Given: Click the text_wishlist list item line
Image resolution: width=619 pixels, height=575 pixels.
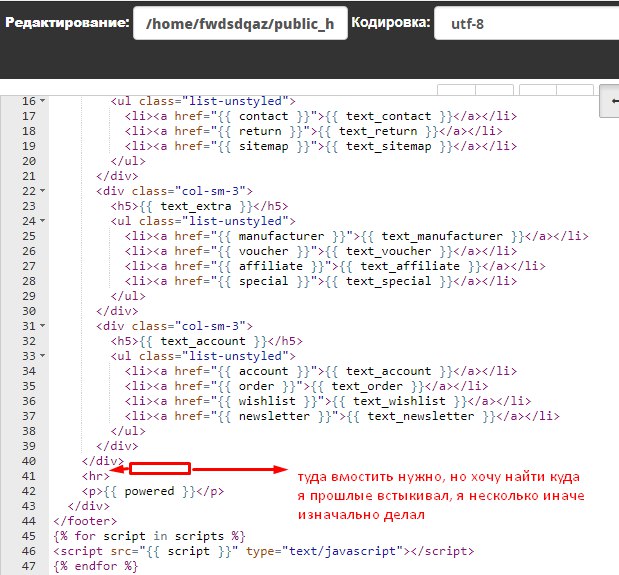Looking at the screenshot, I should [x=328, y=401].
